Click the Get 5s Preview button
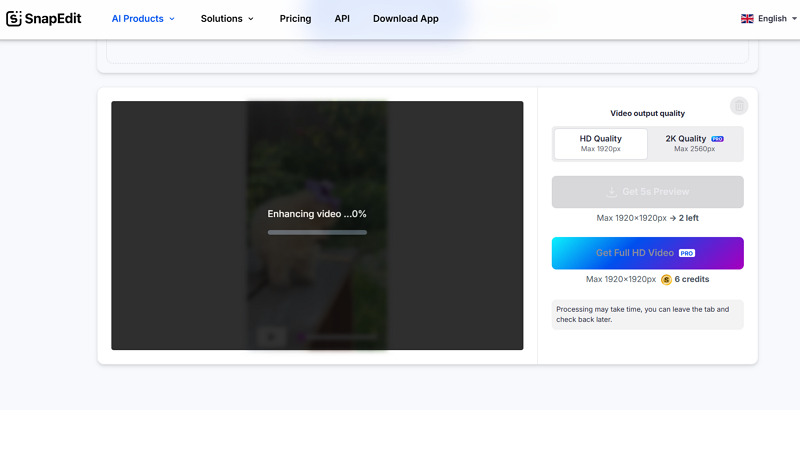Screen dimensions: 800x449 point(647,192)
